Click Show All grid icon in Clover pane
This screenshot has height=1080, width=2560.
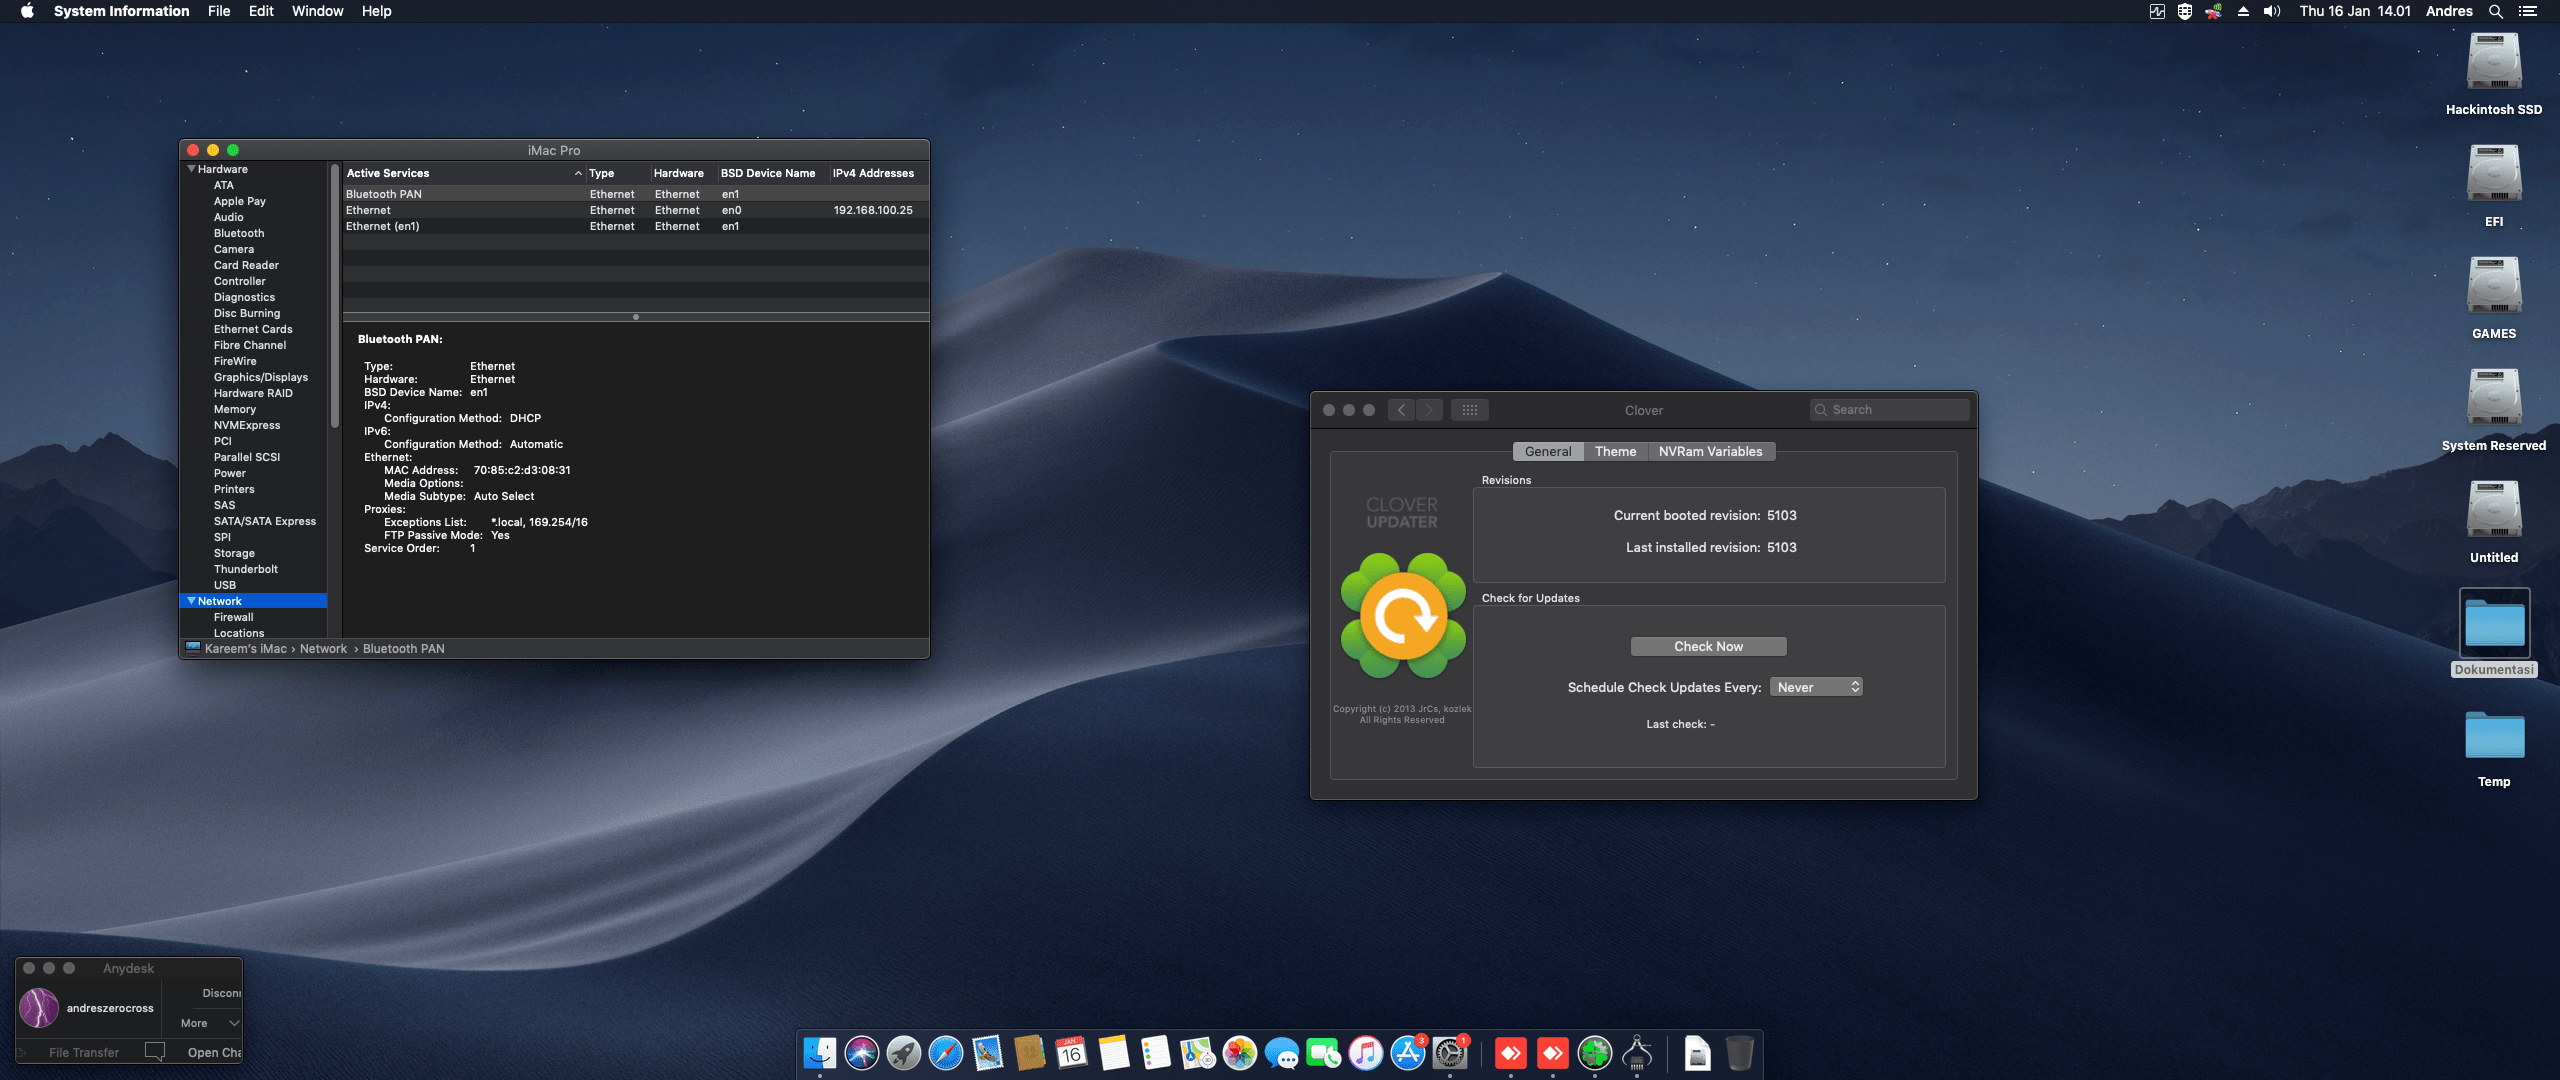(x=1469, y=410)
